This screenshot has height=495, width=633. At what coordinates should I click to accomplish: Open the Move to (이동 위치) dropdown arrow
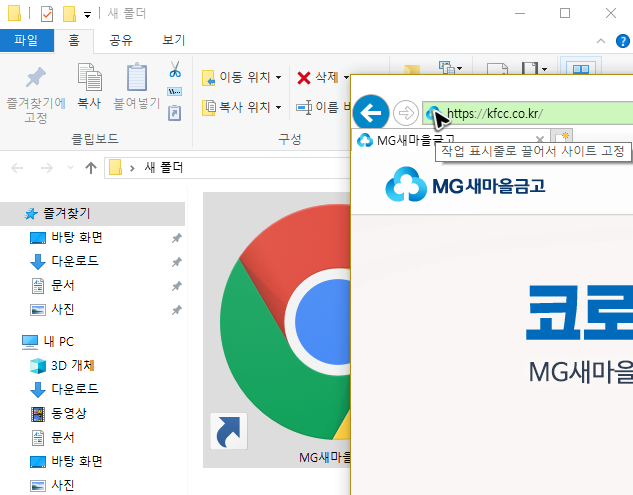click(279, 77)
